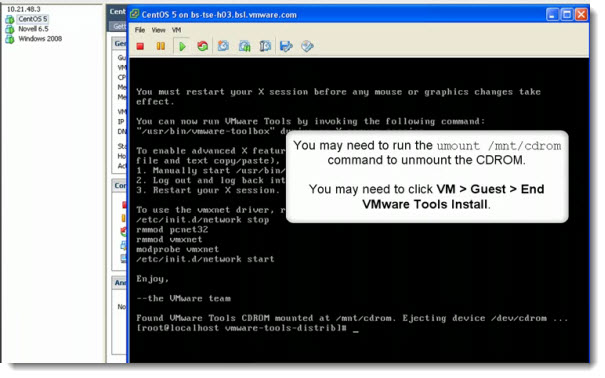This screenshot has width=605, height=378.
Task: Click the console window title bar icon
Action: [x=134, y=15]
